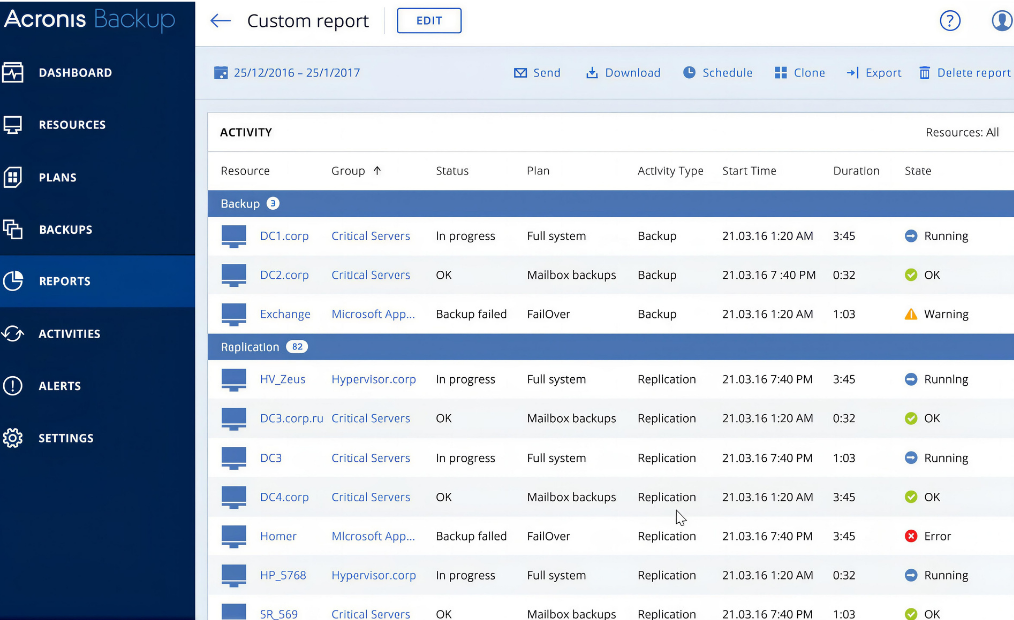Click the Duration column header
1014x620 pixels.
856,171
